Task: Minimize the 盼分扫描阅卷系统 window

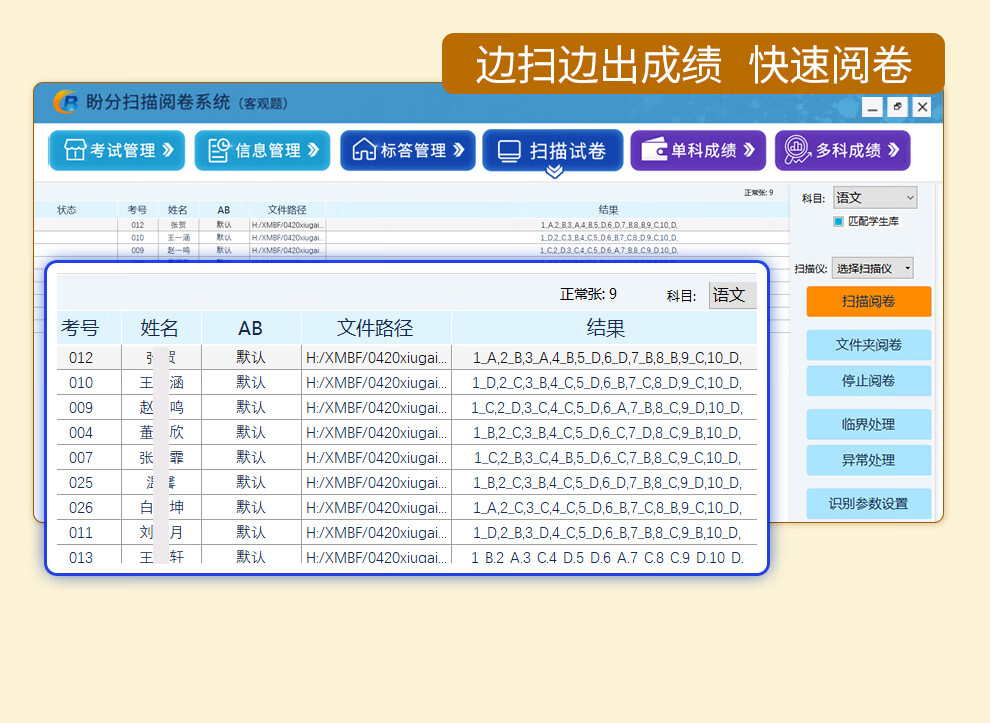Action: [x=872, y=107]
